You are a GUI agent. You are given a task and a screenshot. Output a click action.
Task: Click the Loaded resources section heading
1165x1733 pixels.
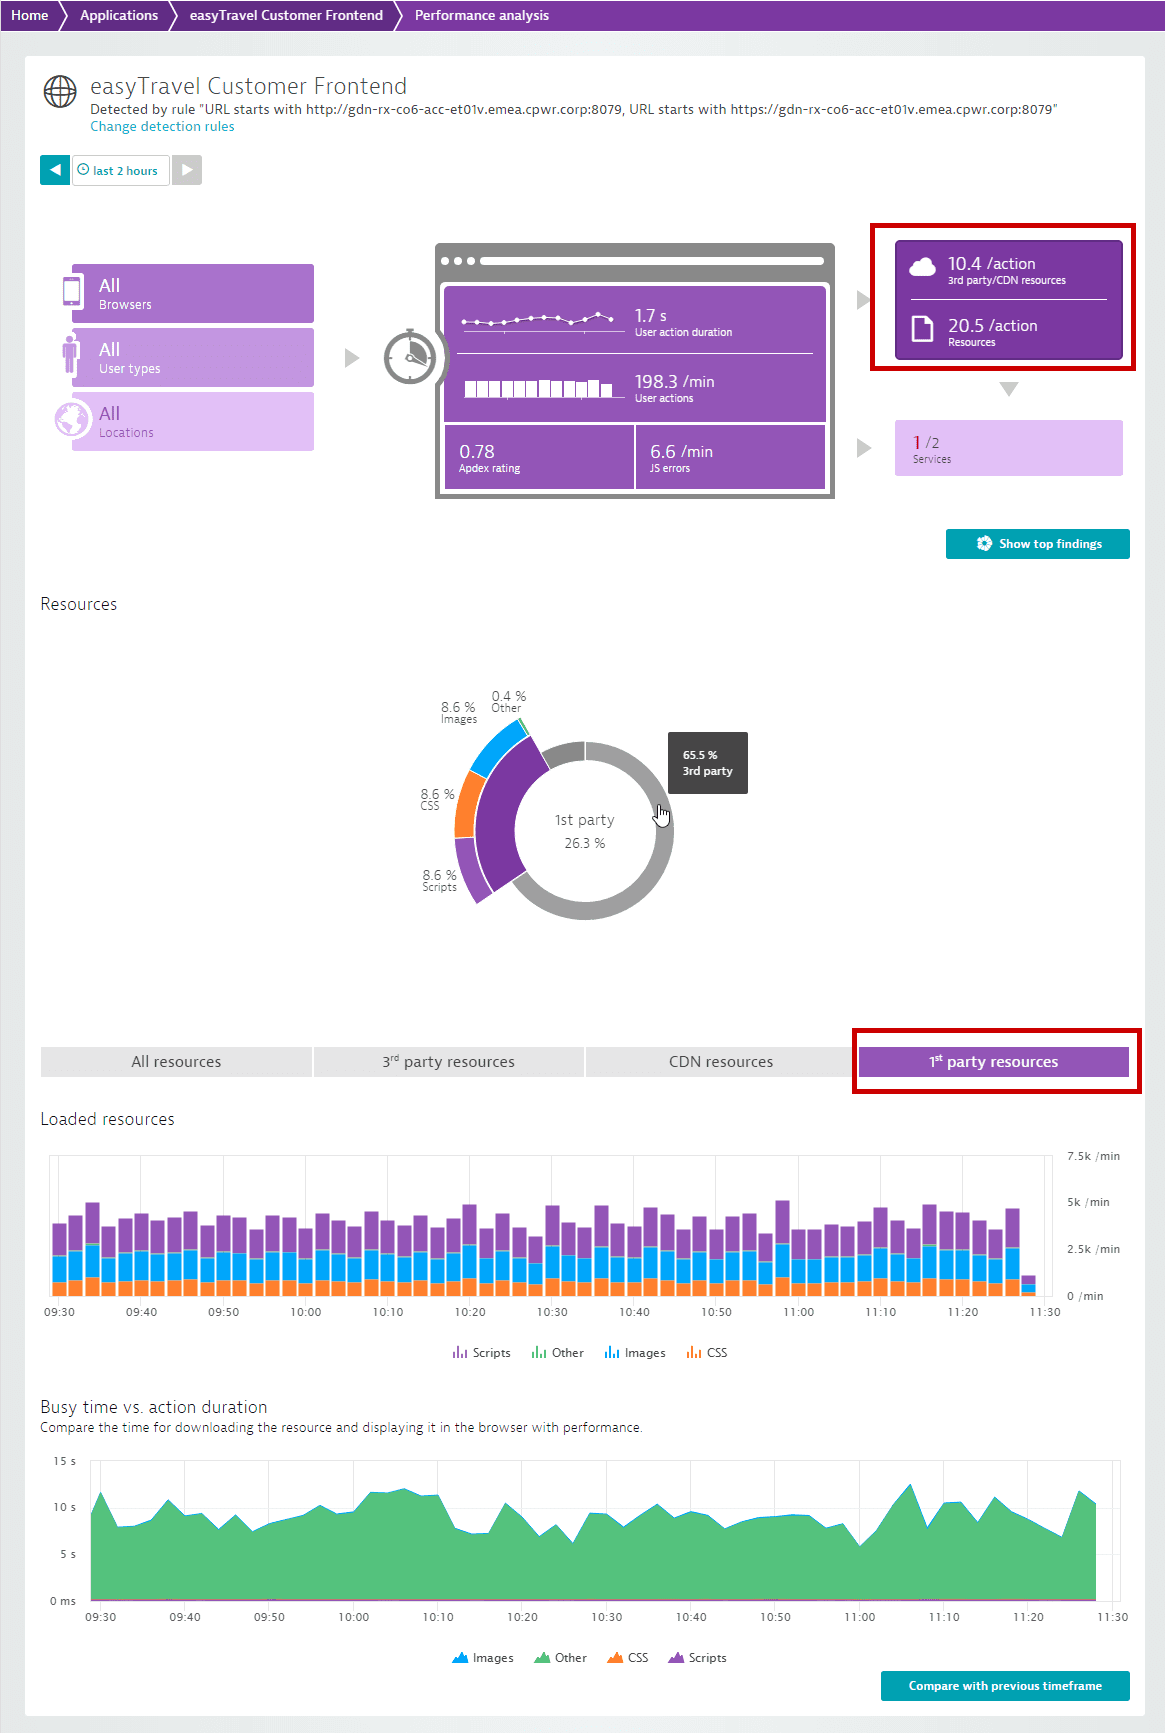point(108,1119)
